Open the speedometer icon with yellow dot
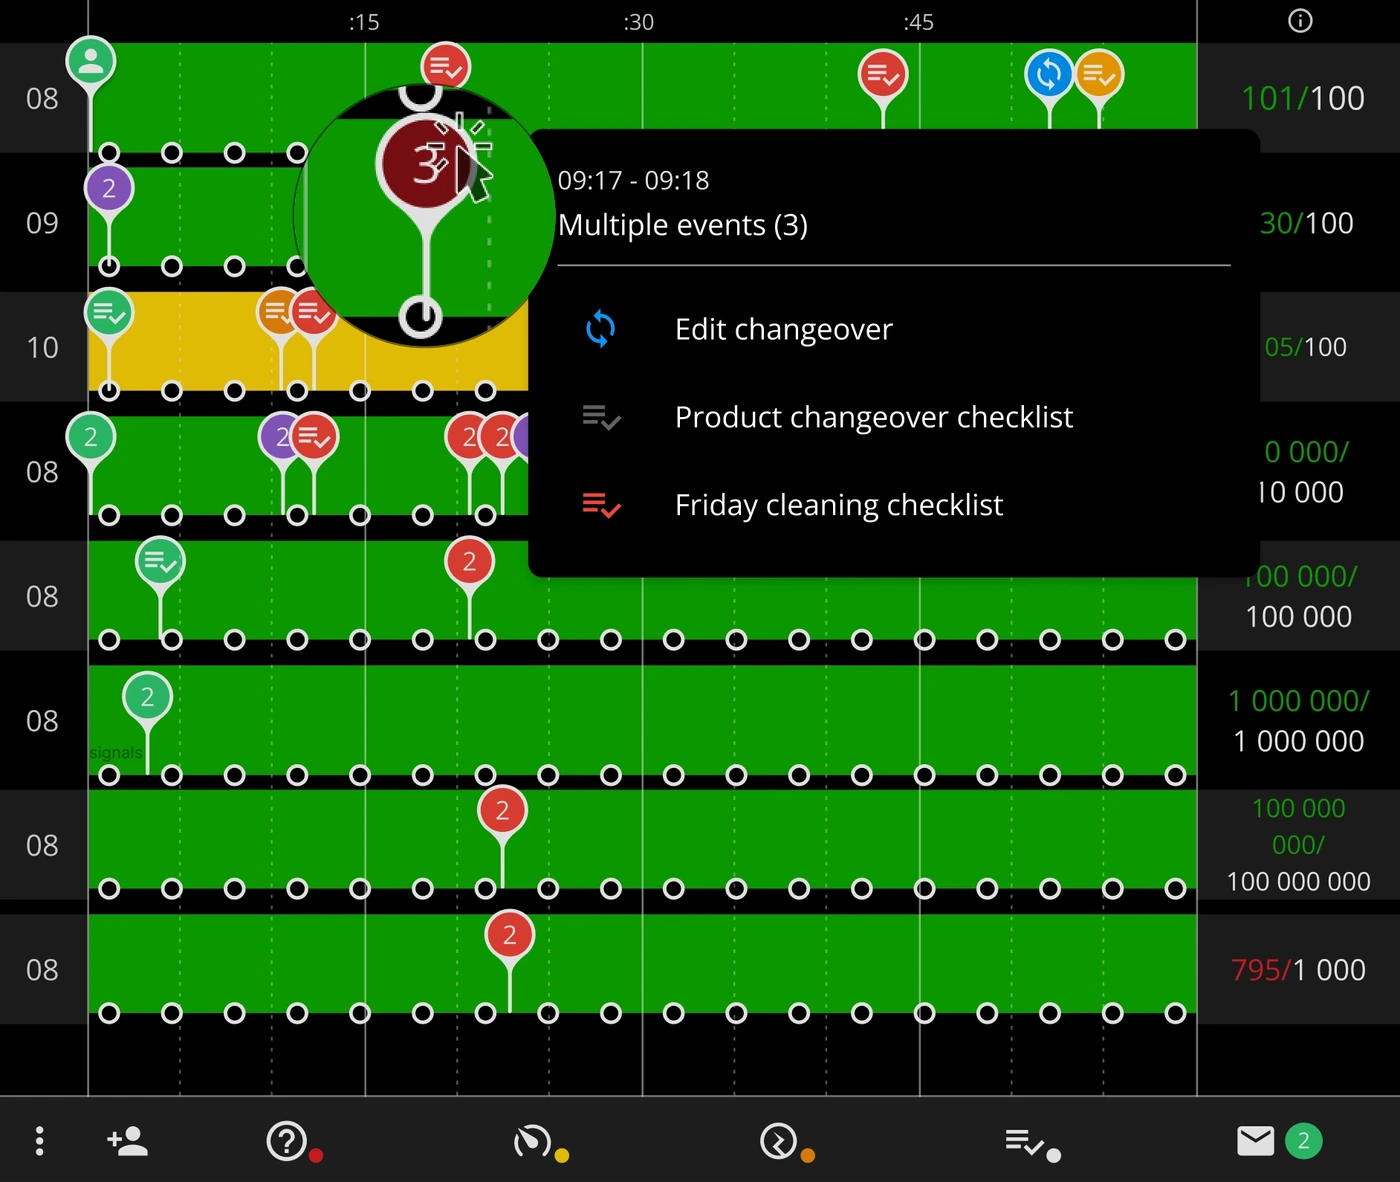This screenshot has height=1182, width=1400. pyautogui.click(x=532, y=1141)
